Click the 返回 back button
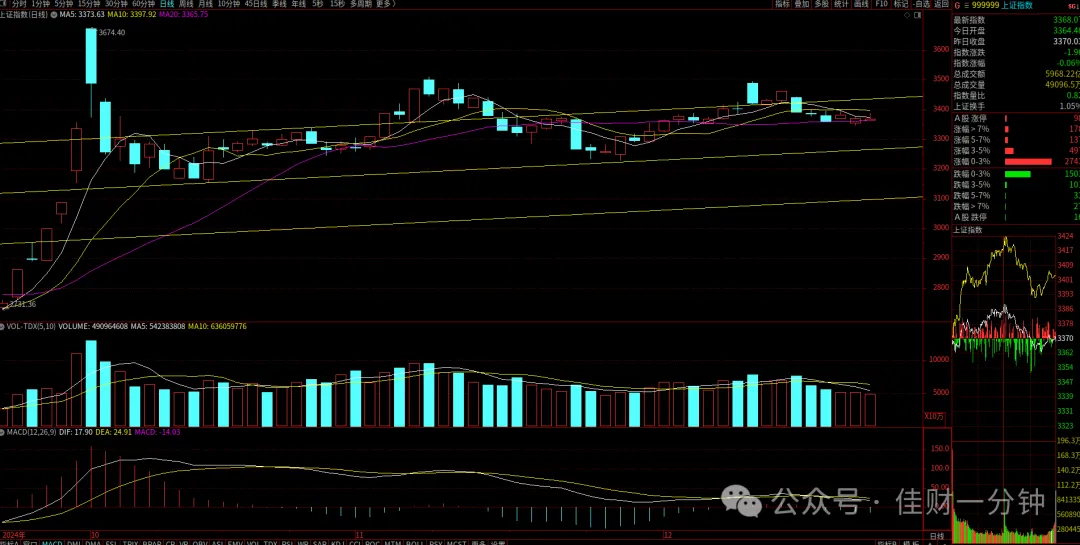 (x=941, y=4)
